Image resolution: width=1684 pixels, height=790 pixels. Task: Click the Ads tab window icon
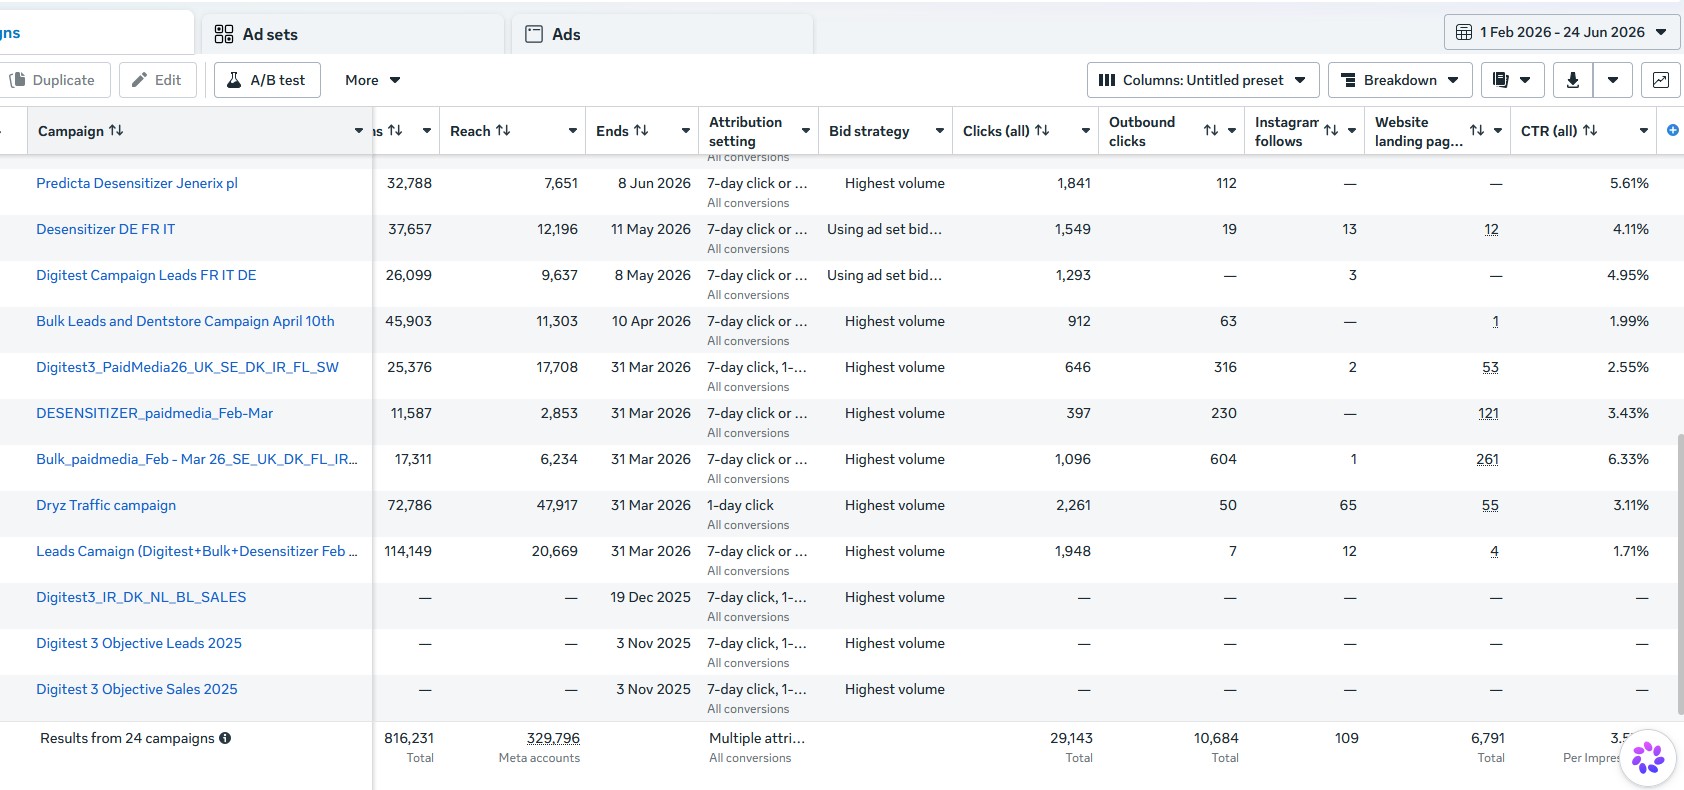click(x=534, y=34)
